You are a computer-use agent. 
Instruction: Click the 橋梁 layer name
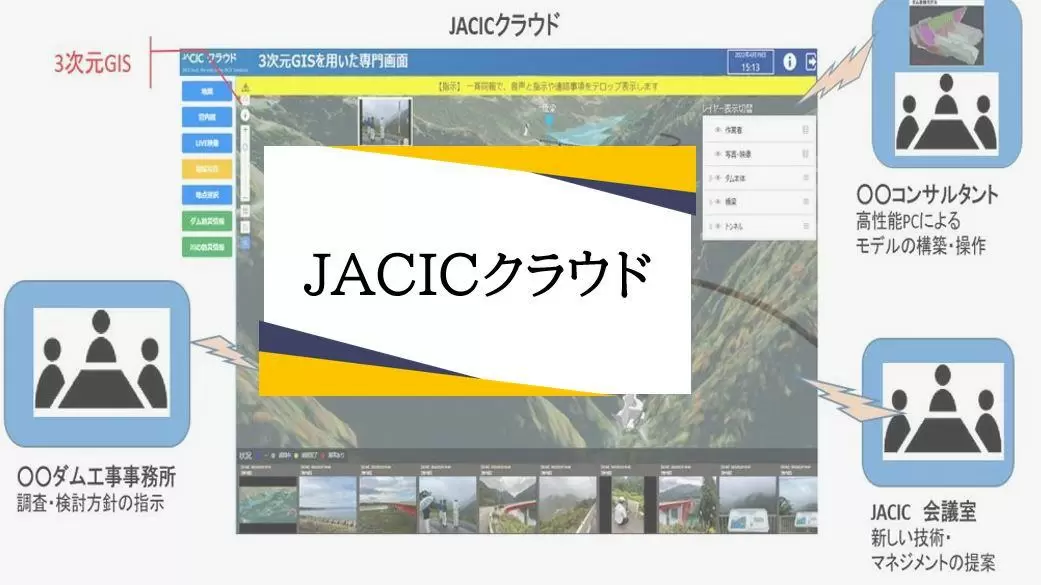731,202
